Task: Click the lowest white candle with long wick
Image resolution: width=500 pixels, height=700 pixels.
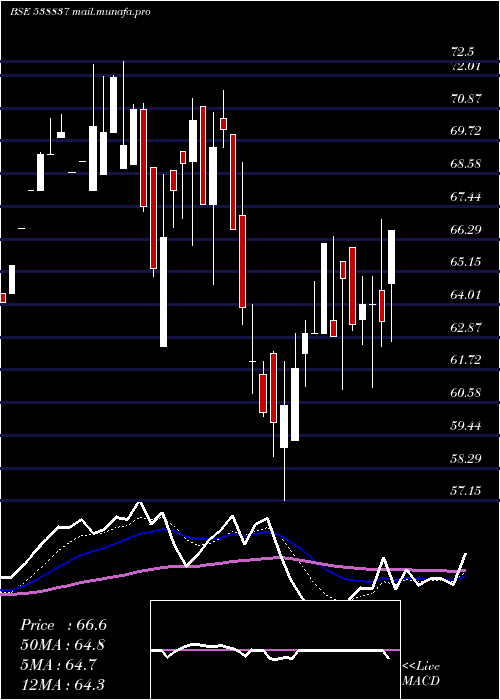Action: point(284,426)
